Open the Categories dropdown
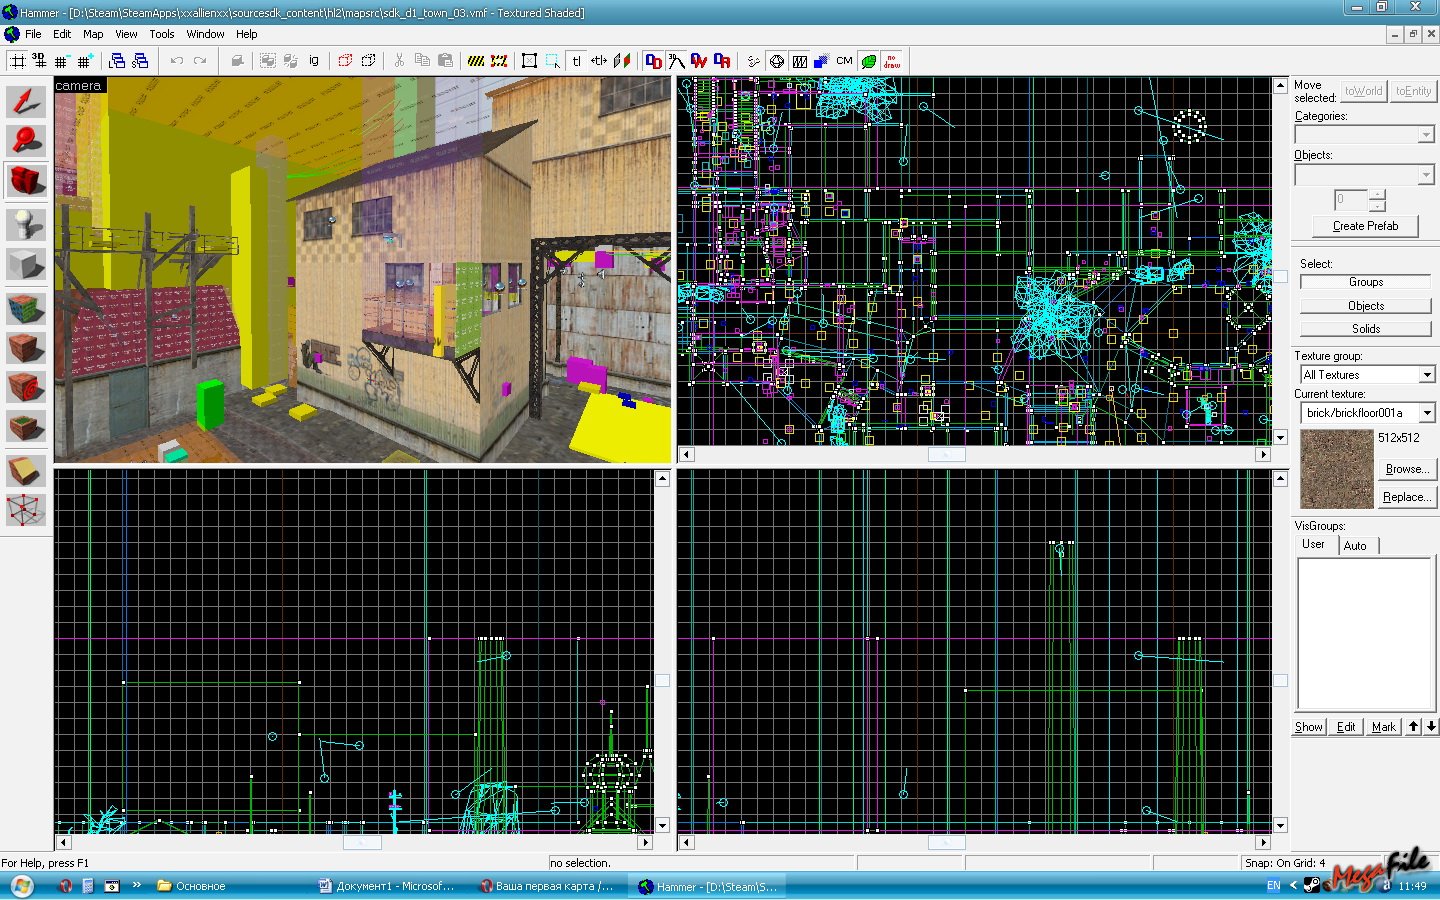Image resolution: width=1440 pixels, height=900 pixels. (x=1425, y=135)
